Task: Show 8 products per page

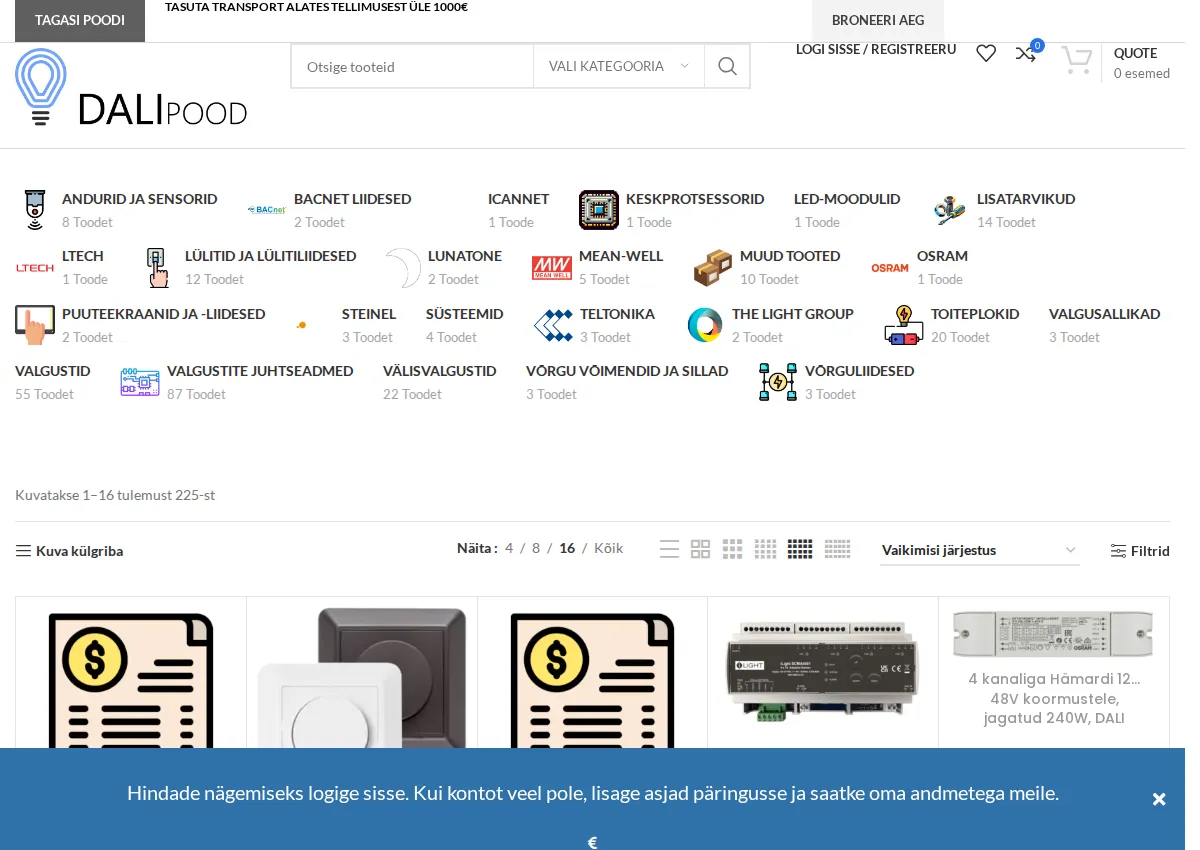Action: pyautogui.click(x=536, y=548)
